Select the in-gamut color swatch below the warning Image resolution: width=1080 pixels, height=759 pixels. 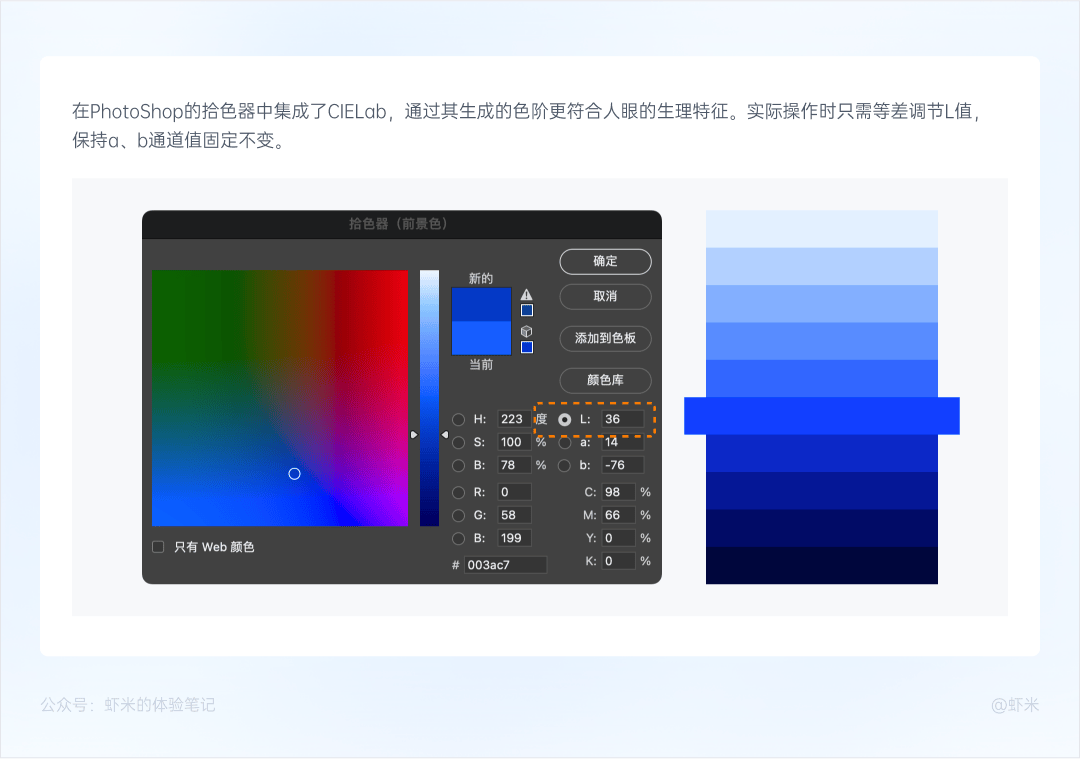[x=527, y=311]
